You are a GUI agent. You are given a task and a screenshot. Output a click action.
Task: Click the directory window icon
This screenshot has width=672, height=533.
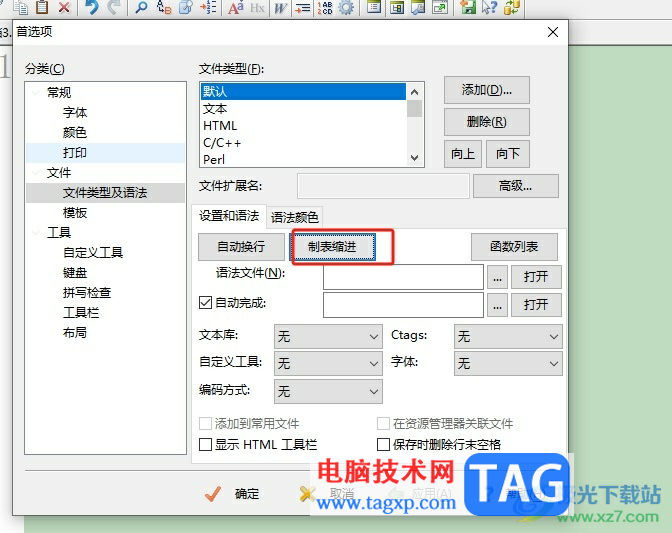[x=374, y=7]
